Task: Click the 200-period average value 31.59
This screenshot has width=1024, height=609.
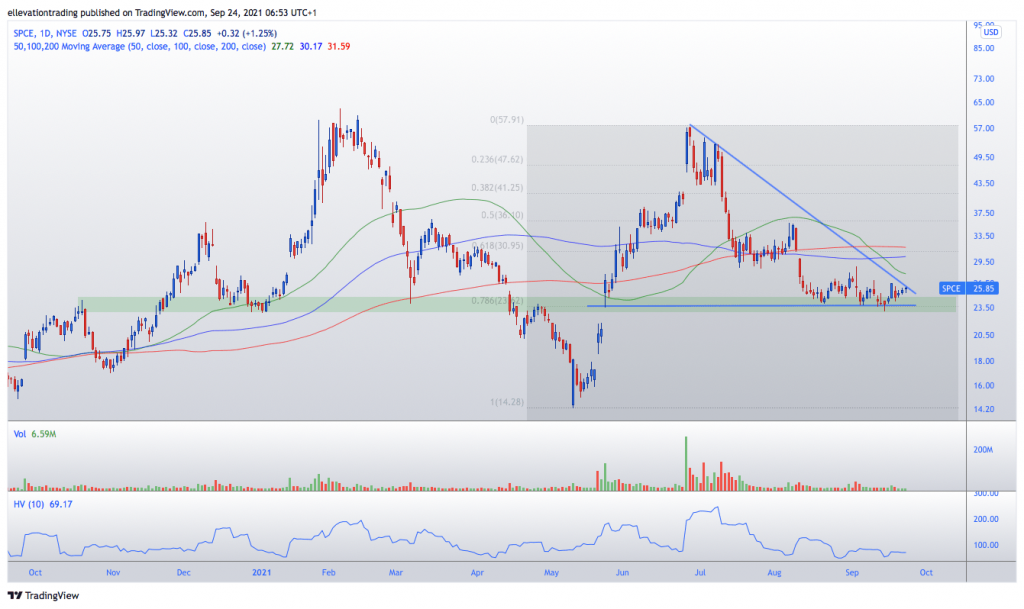Action: point(339,46)
